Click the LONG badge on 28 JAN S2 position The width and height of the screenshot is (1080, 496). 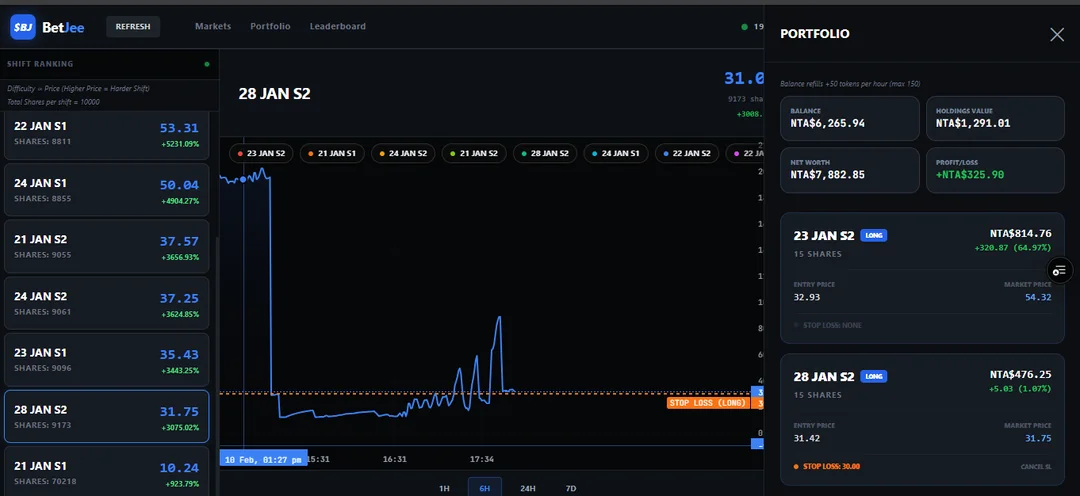[874, 376]
